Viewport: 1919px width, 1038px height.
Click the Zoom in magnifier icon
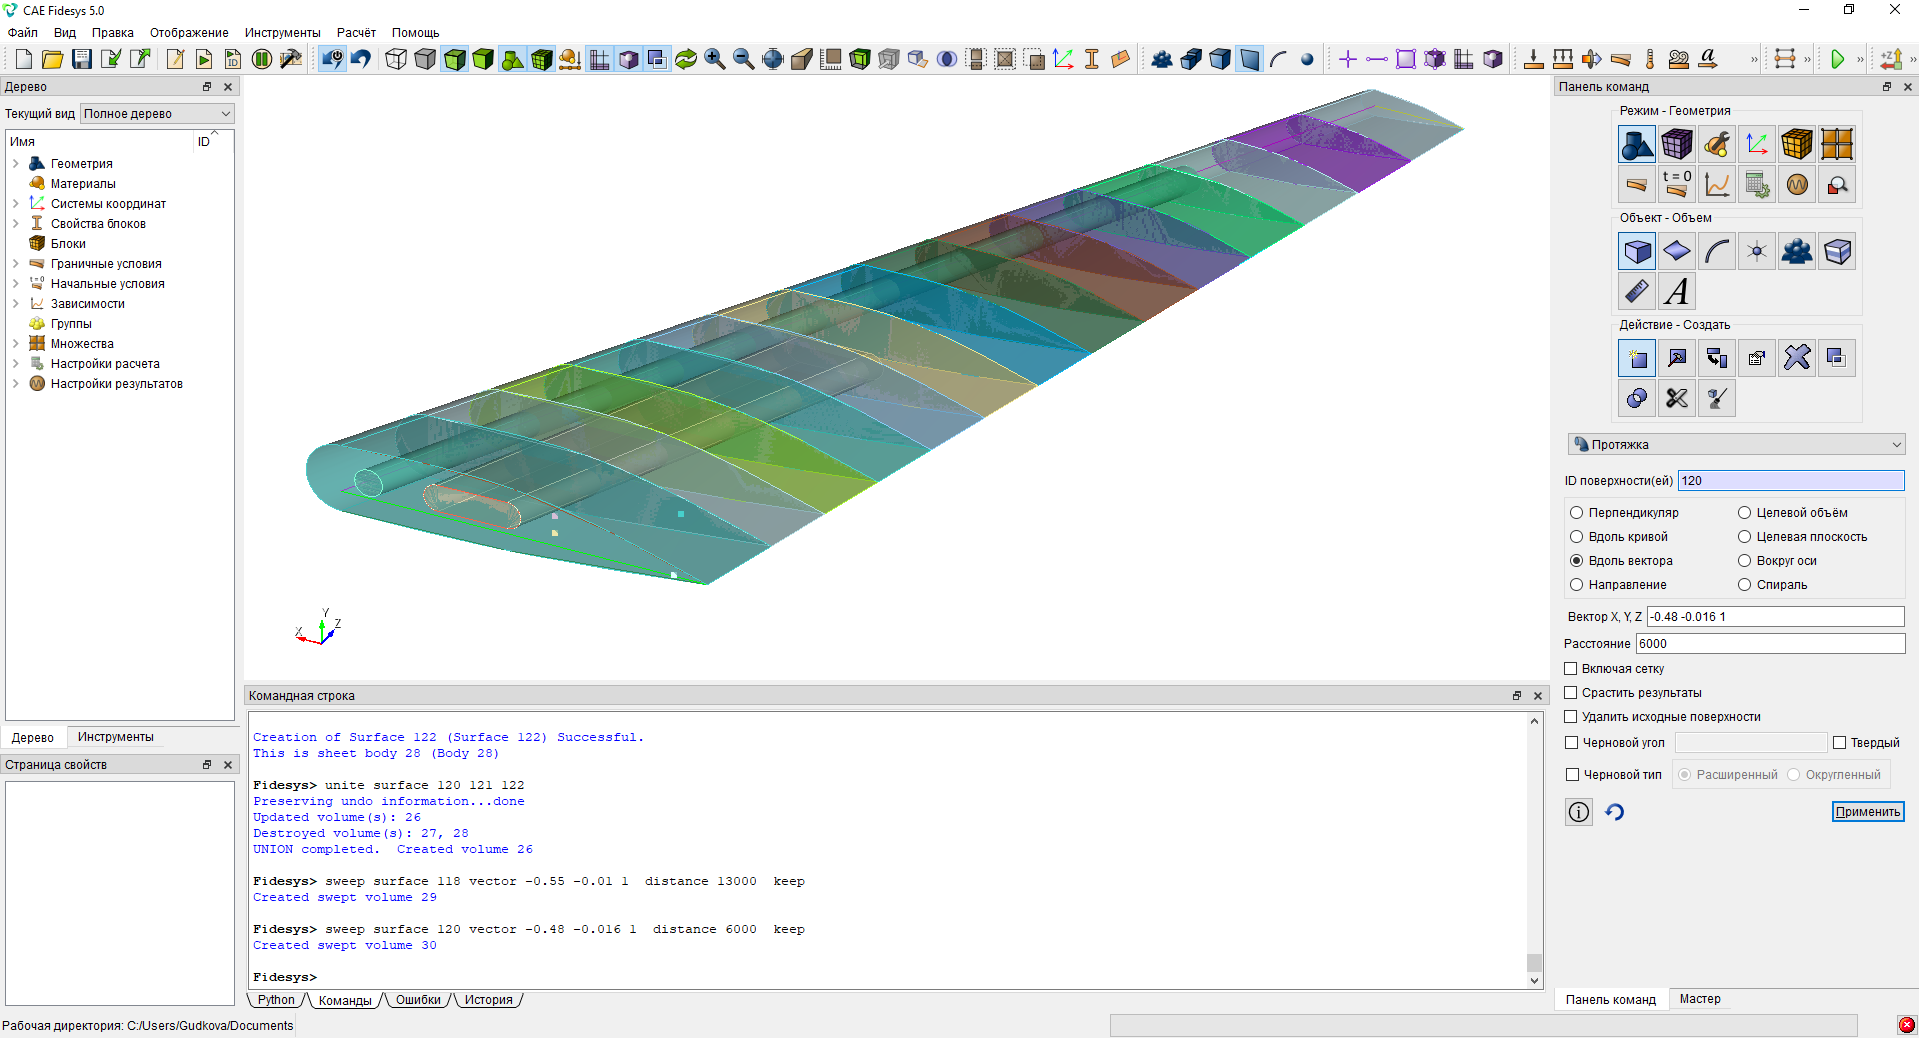(715, 59)
